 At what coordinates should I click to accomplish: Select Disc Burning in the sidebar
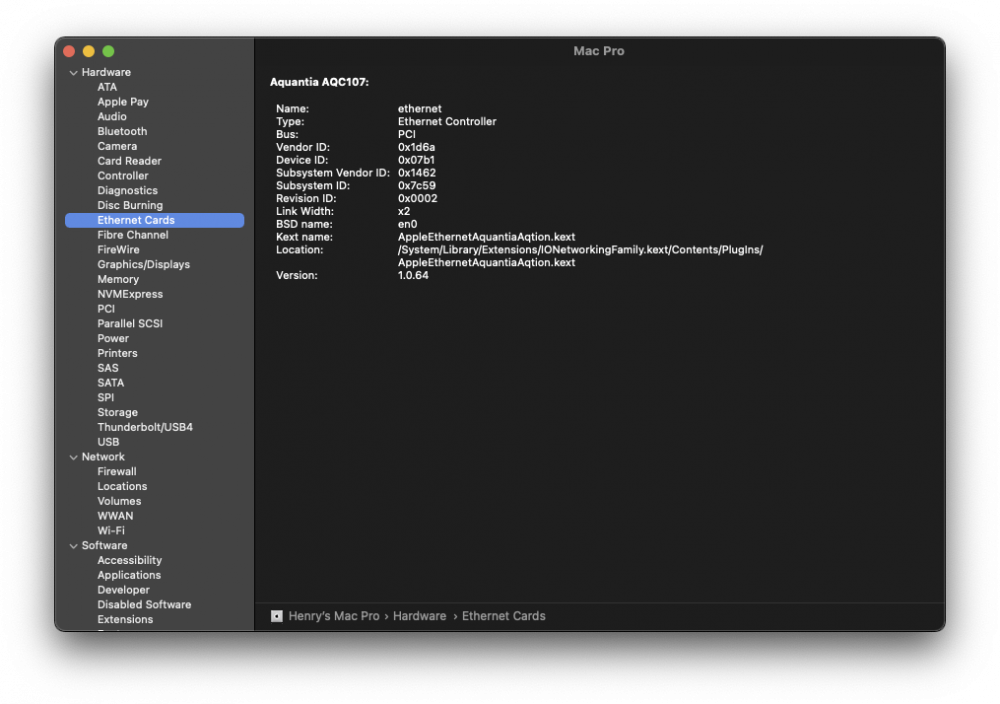(x=129, y=205)
